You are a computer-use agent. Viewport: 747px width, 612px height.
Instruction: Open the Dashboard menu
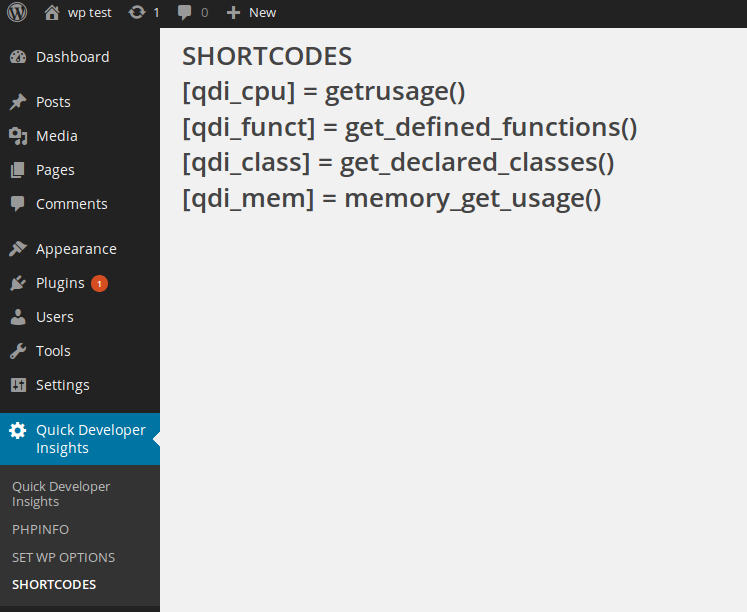click(73, 57)
